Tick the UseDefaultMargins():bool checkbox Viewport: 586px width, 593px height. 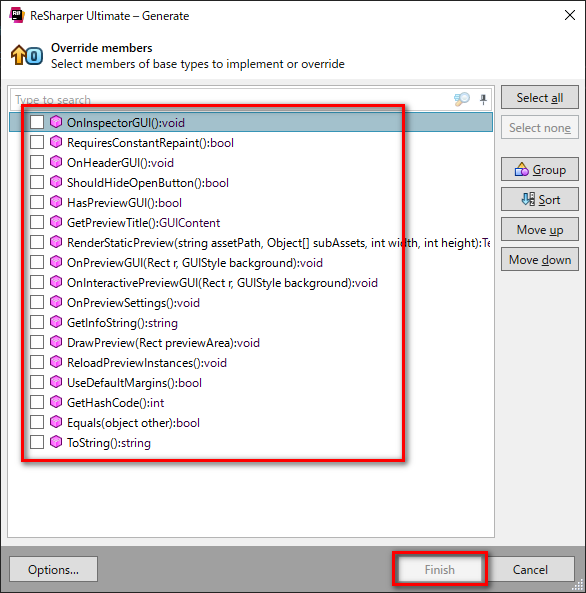(x=37, y=382)
